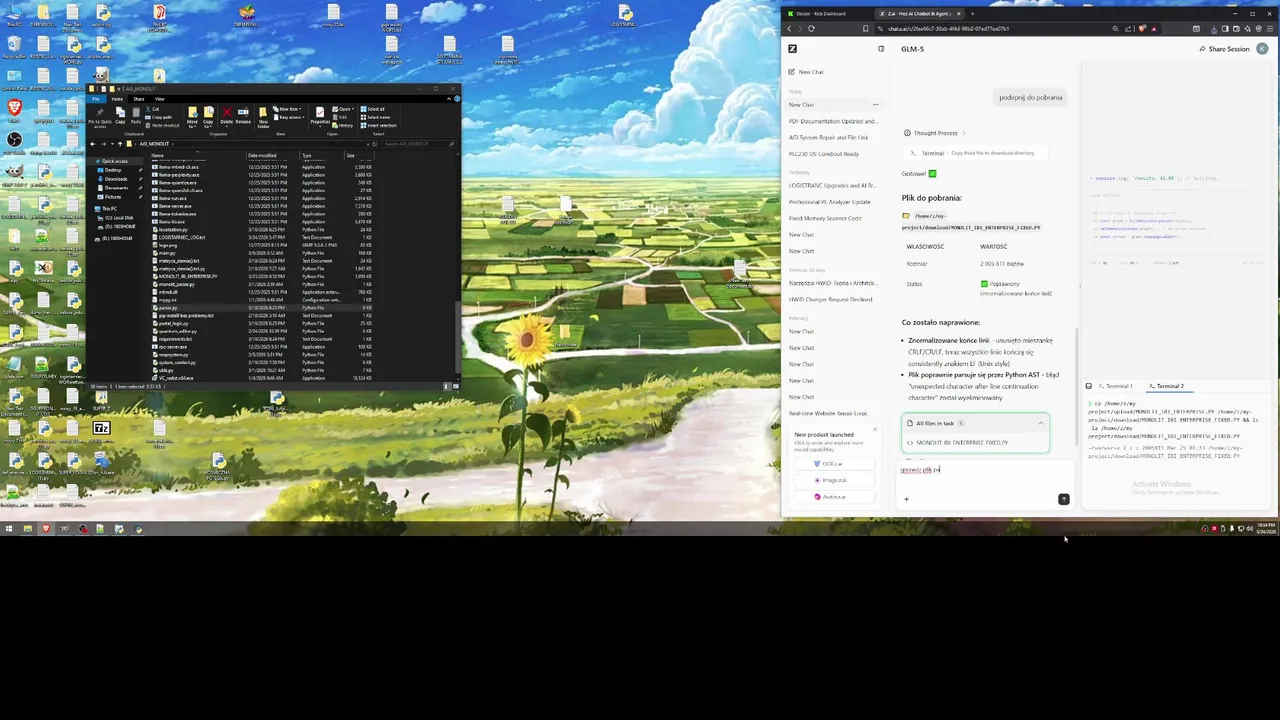
Task: Click the red Delete icon in Explorer ribbon
Action: (x=227, y=113)
